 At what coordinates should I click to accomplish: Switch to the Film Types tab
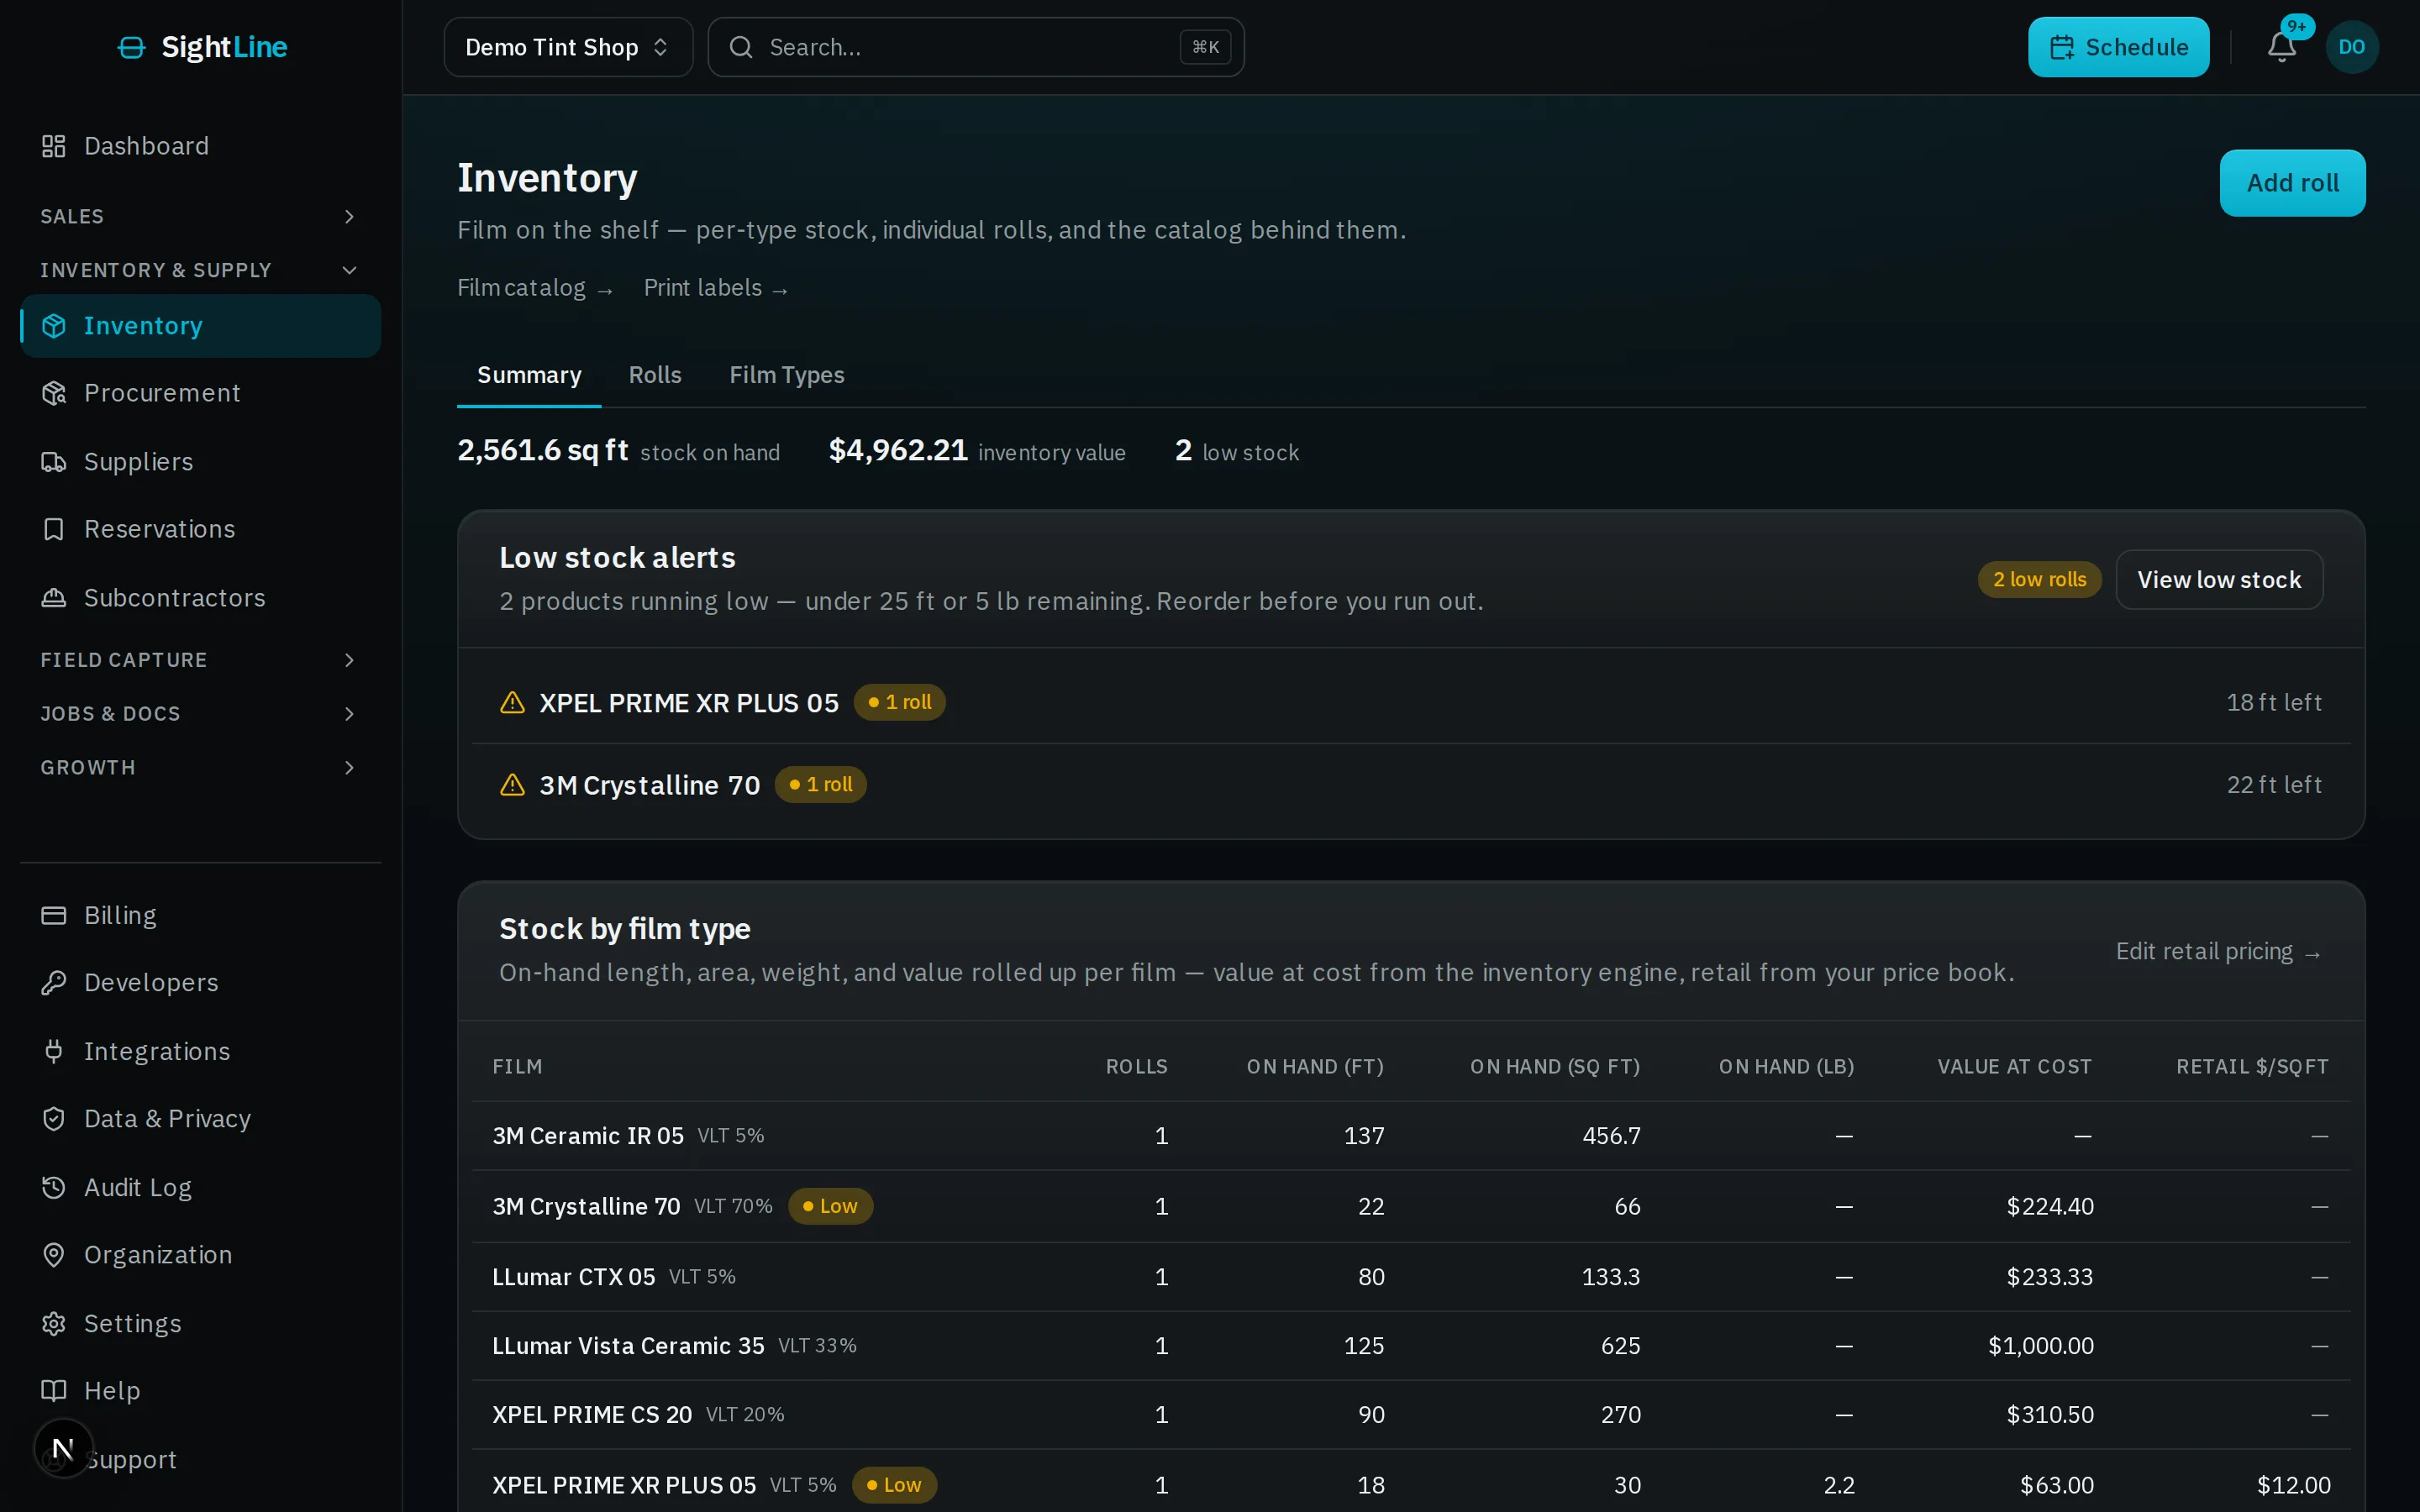point(787,375)
